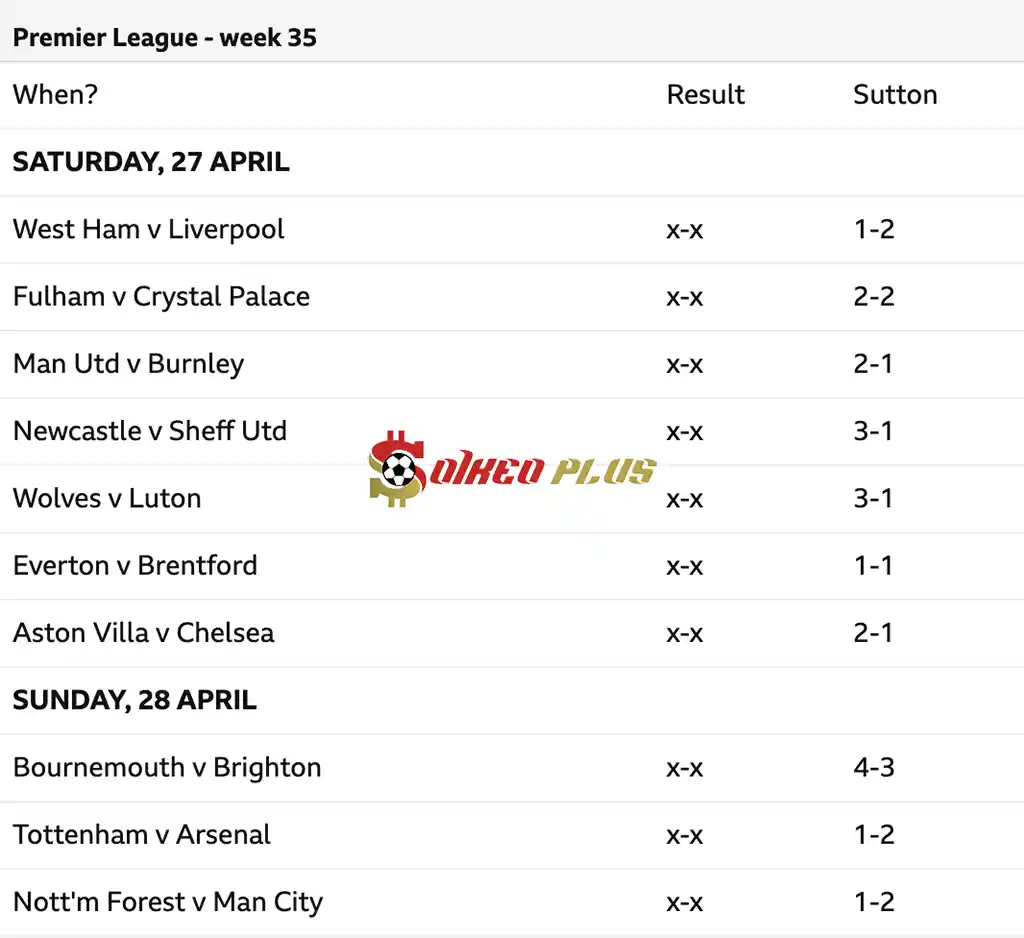
Task: Open the West Ham v Liverpool fixture
Action: pos(149,229)
